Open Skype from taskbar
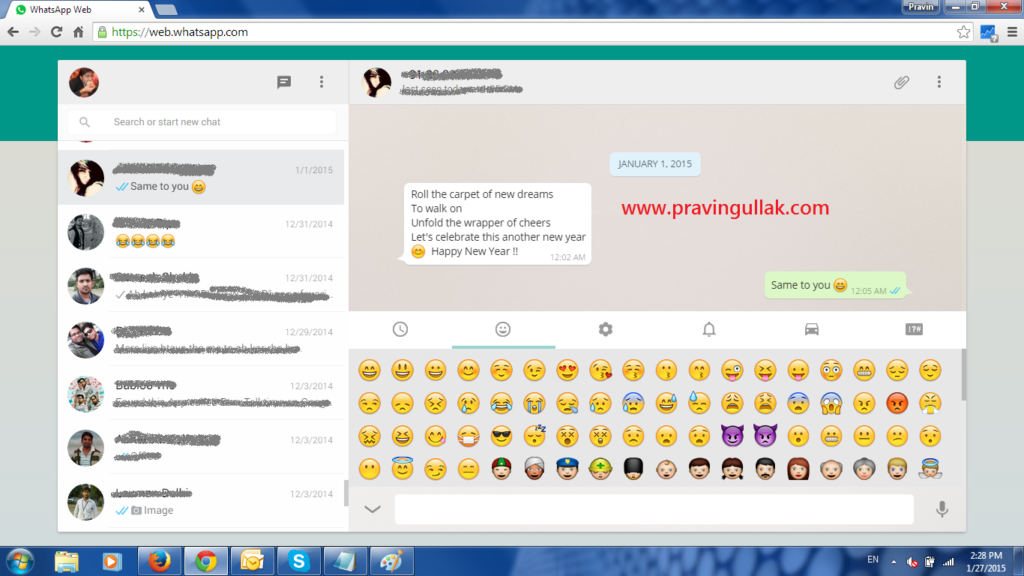This screenshot has width=1024, height=576. [x=298, y=561]
